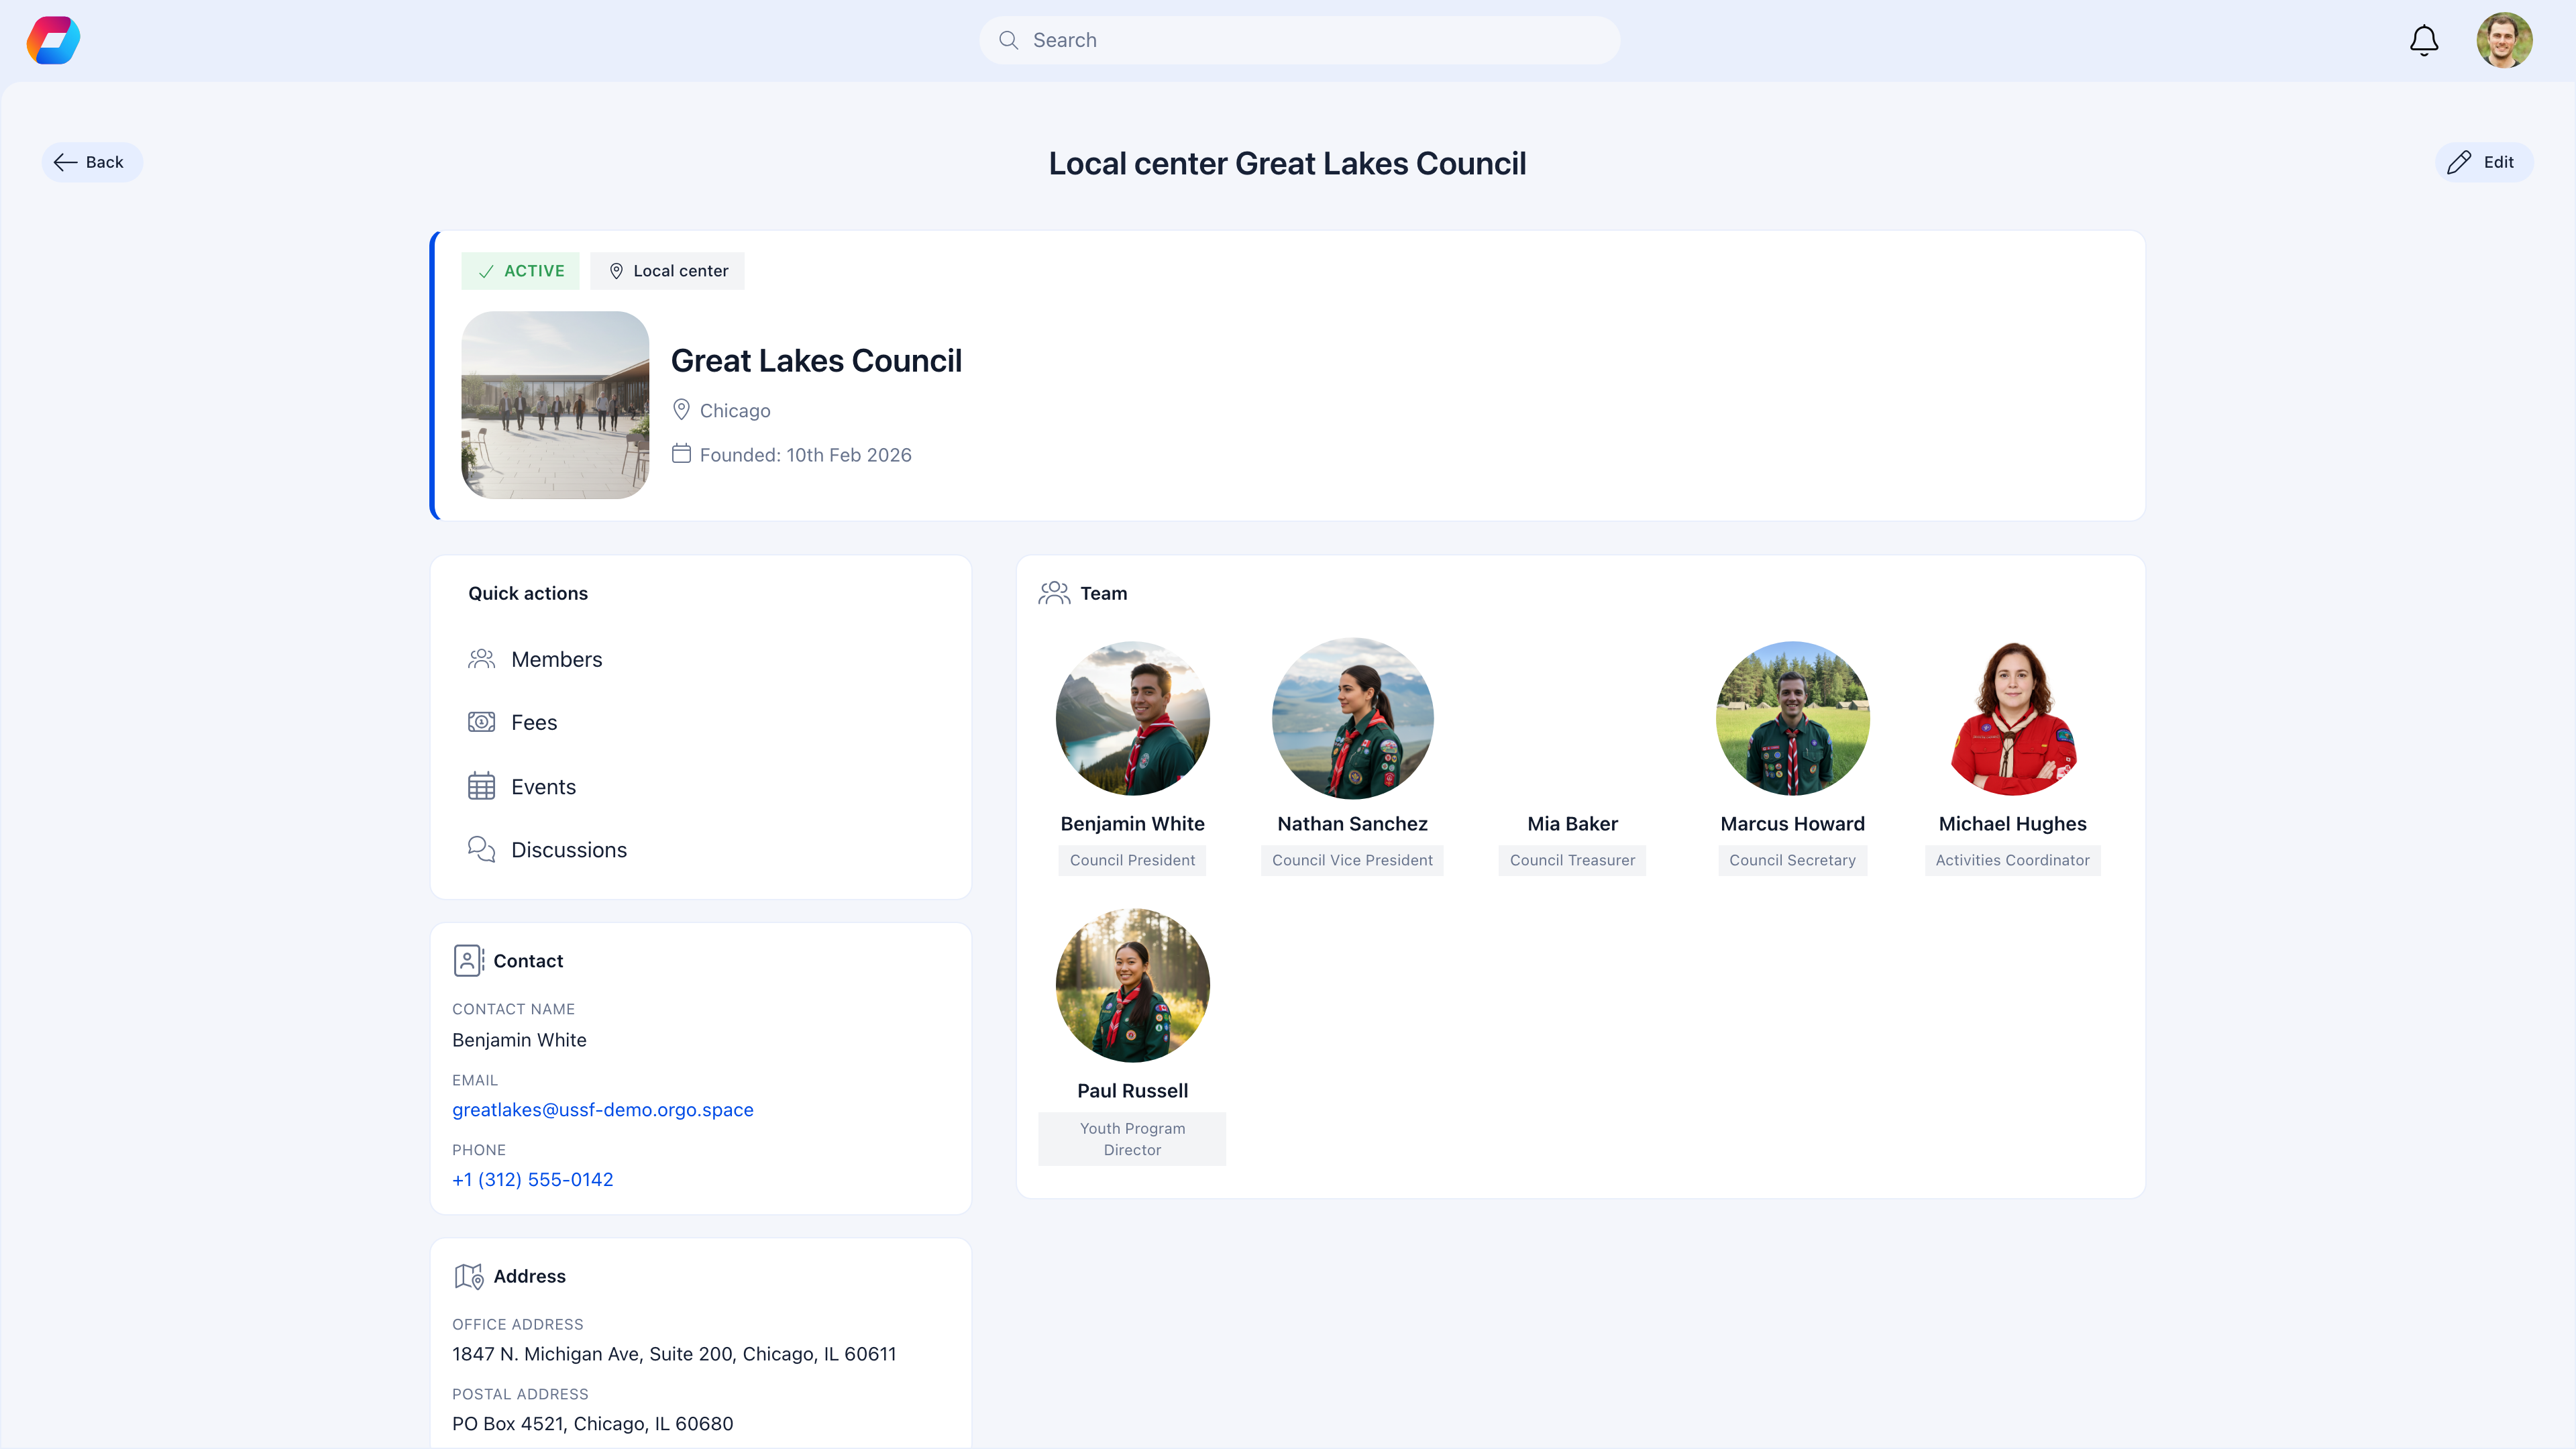
Task: Click the Back button
Action: [x=92, y=161]
